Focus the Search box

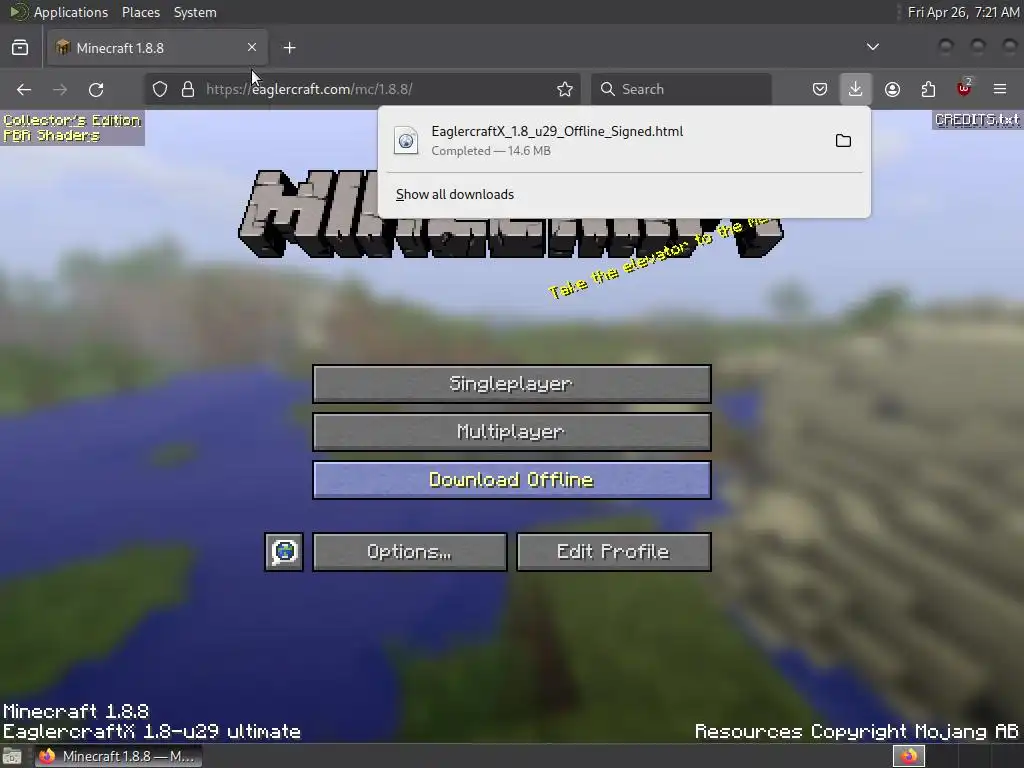coord(681,89)
